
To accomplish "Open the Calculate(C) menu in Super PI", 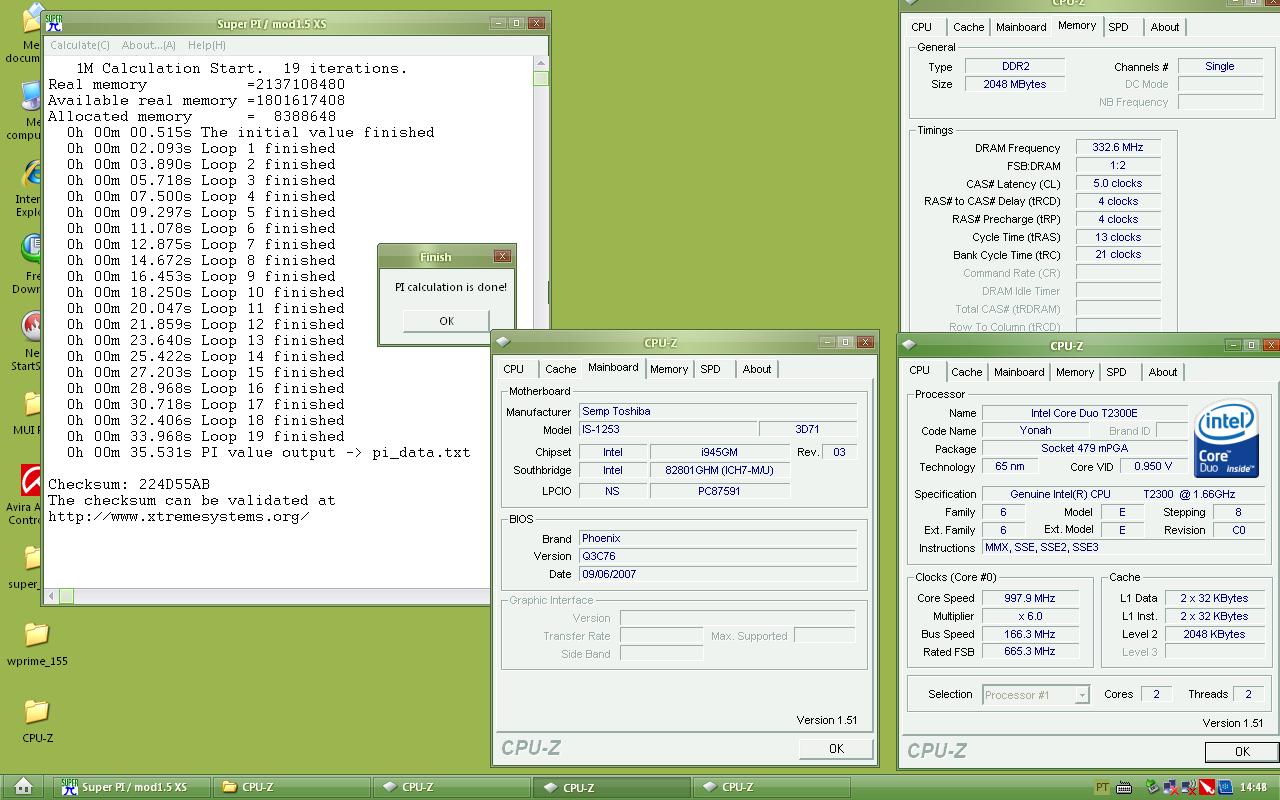I will point(80,45).
